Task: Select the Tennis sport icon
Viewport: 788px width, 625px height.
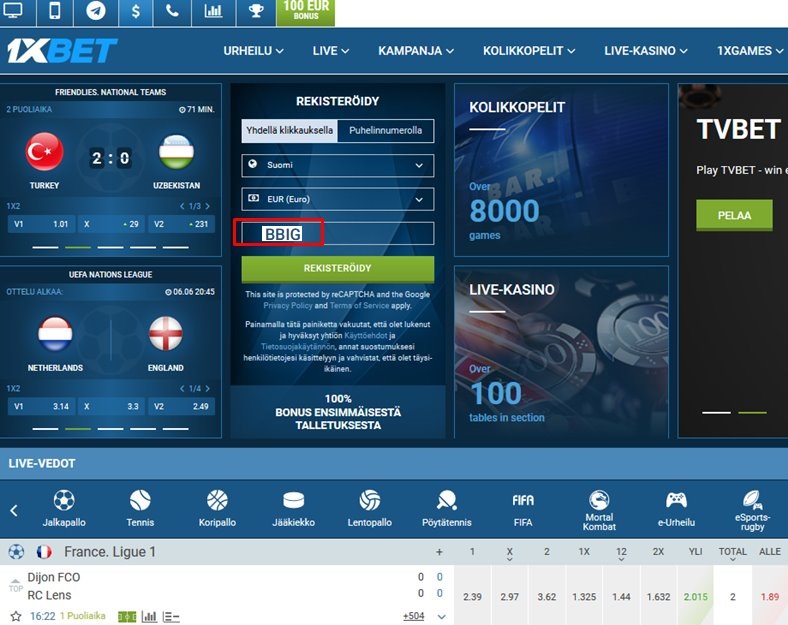Action: 140,508
